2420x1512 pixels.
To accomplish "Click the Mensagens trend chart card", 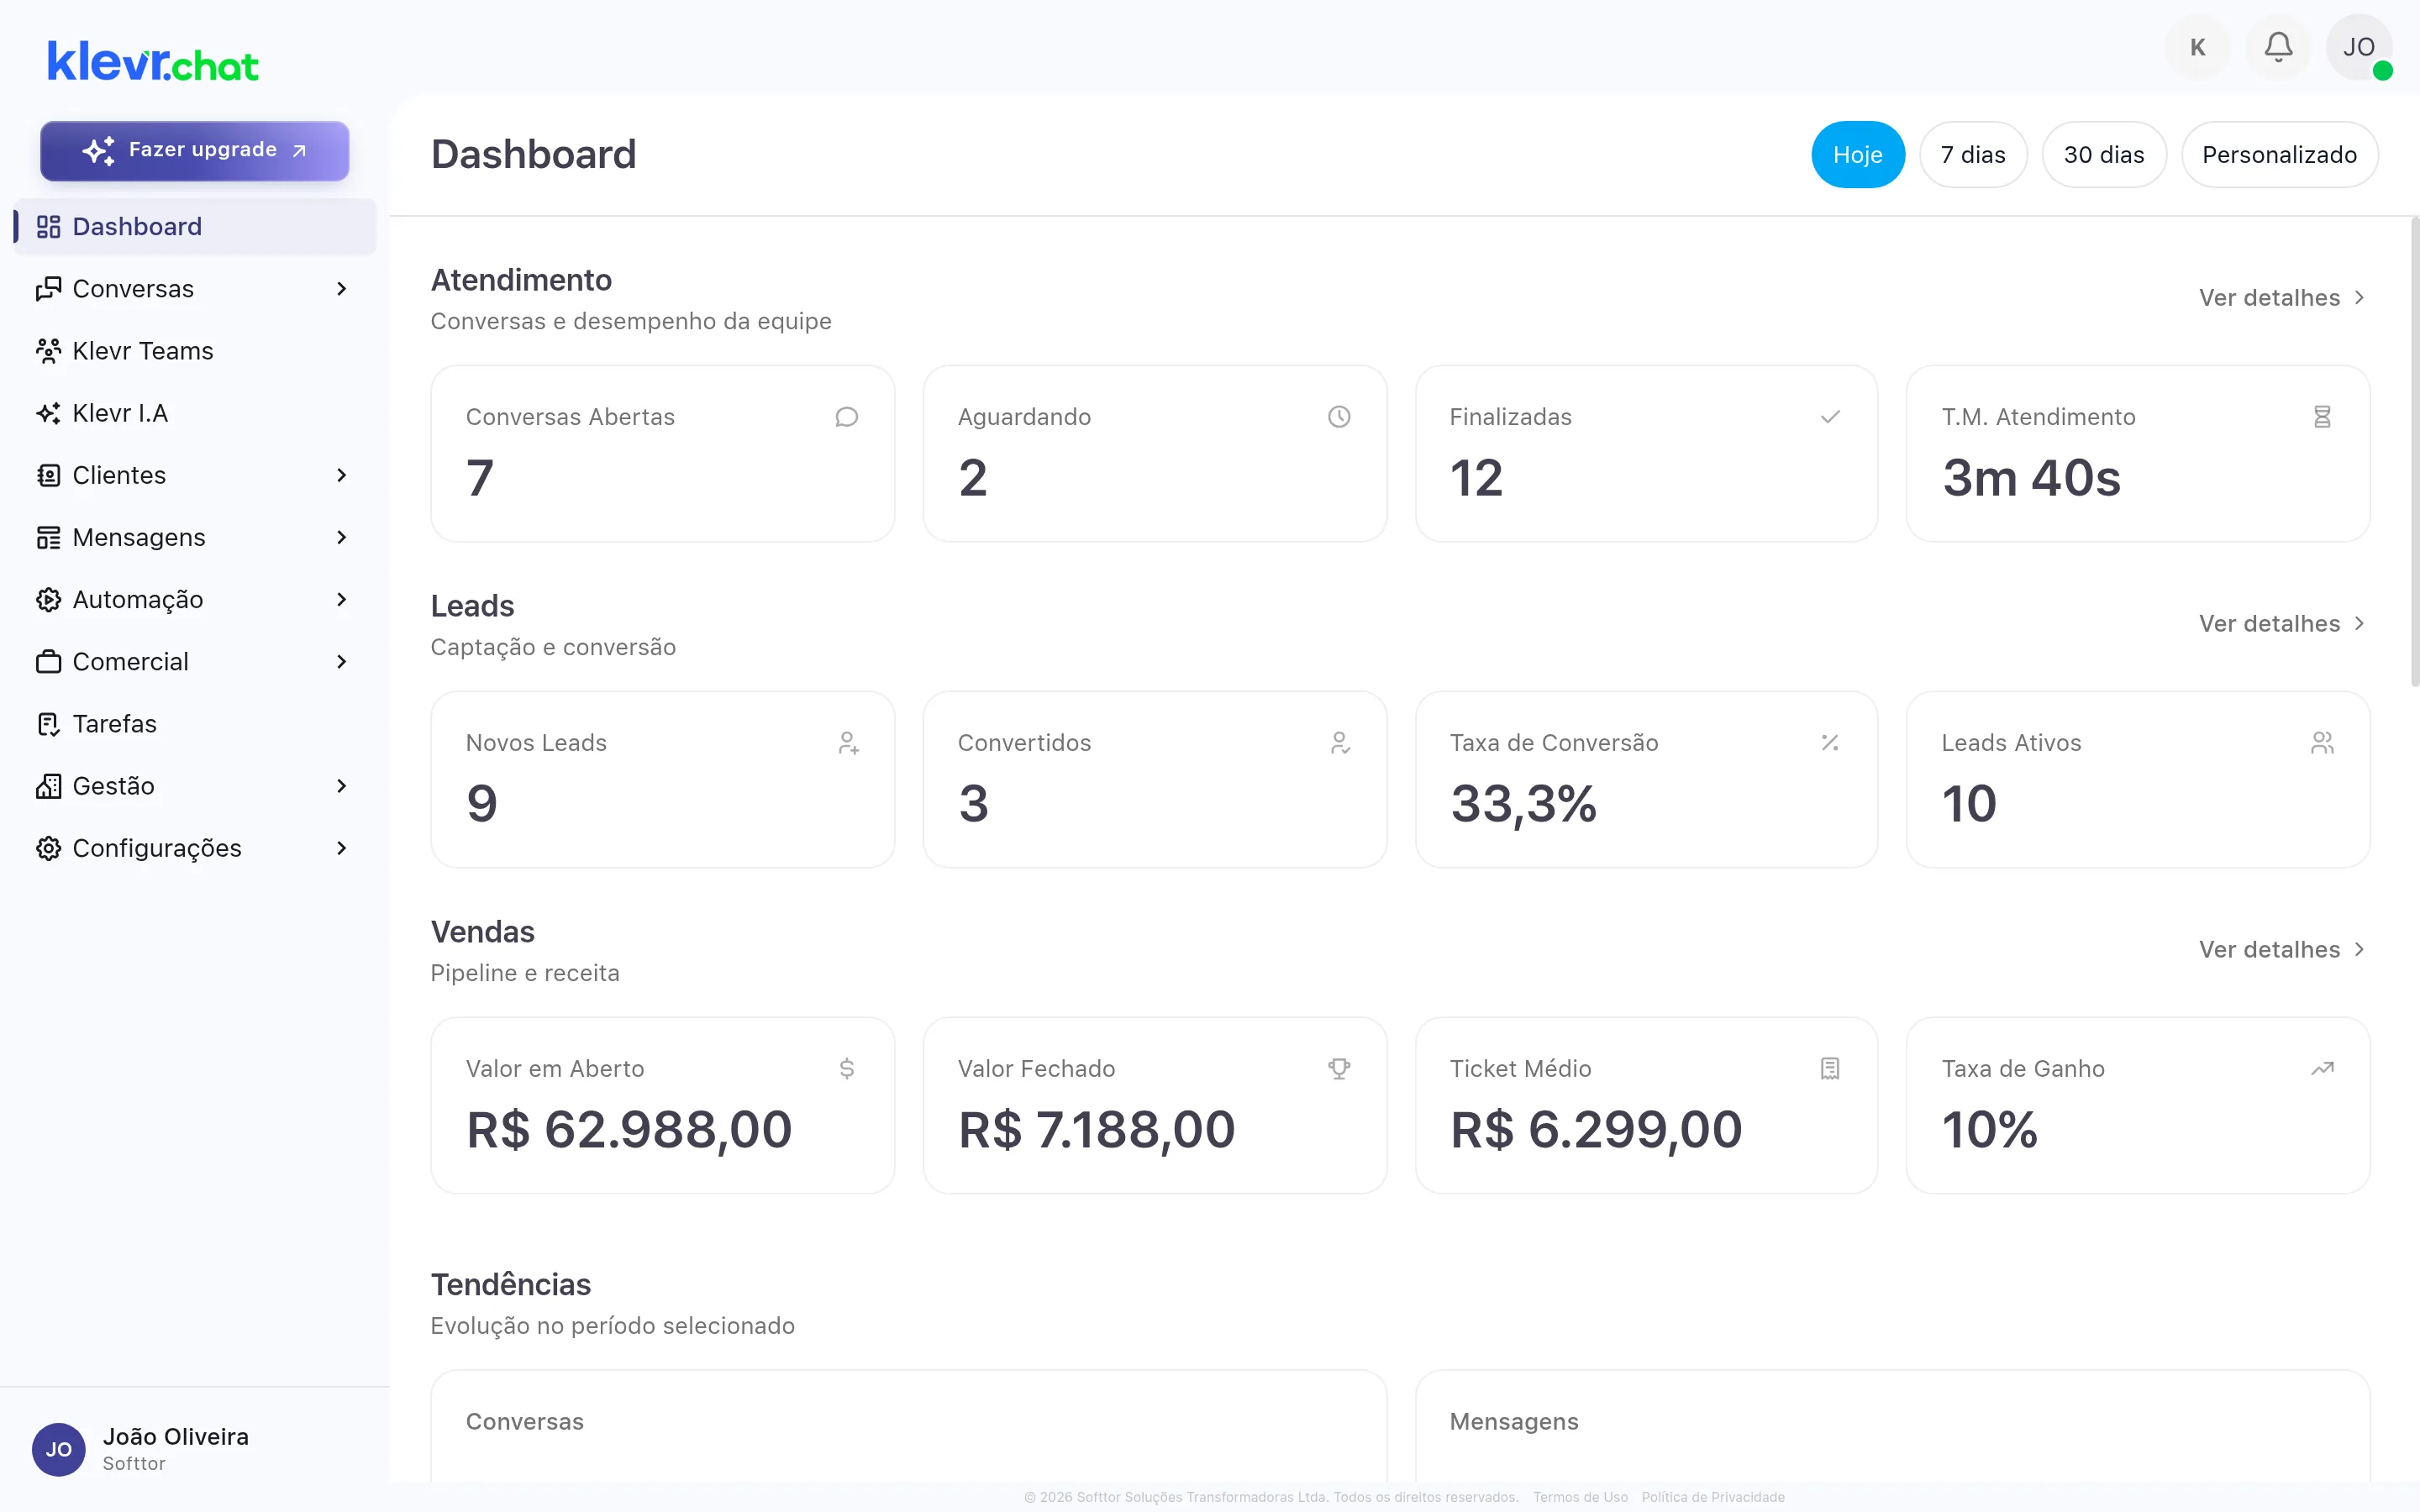I will pyautogui.click(x=1892, y=1426).
